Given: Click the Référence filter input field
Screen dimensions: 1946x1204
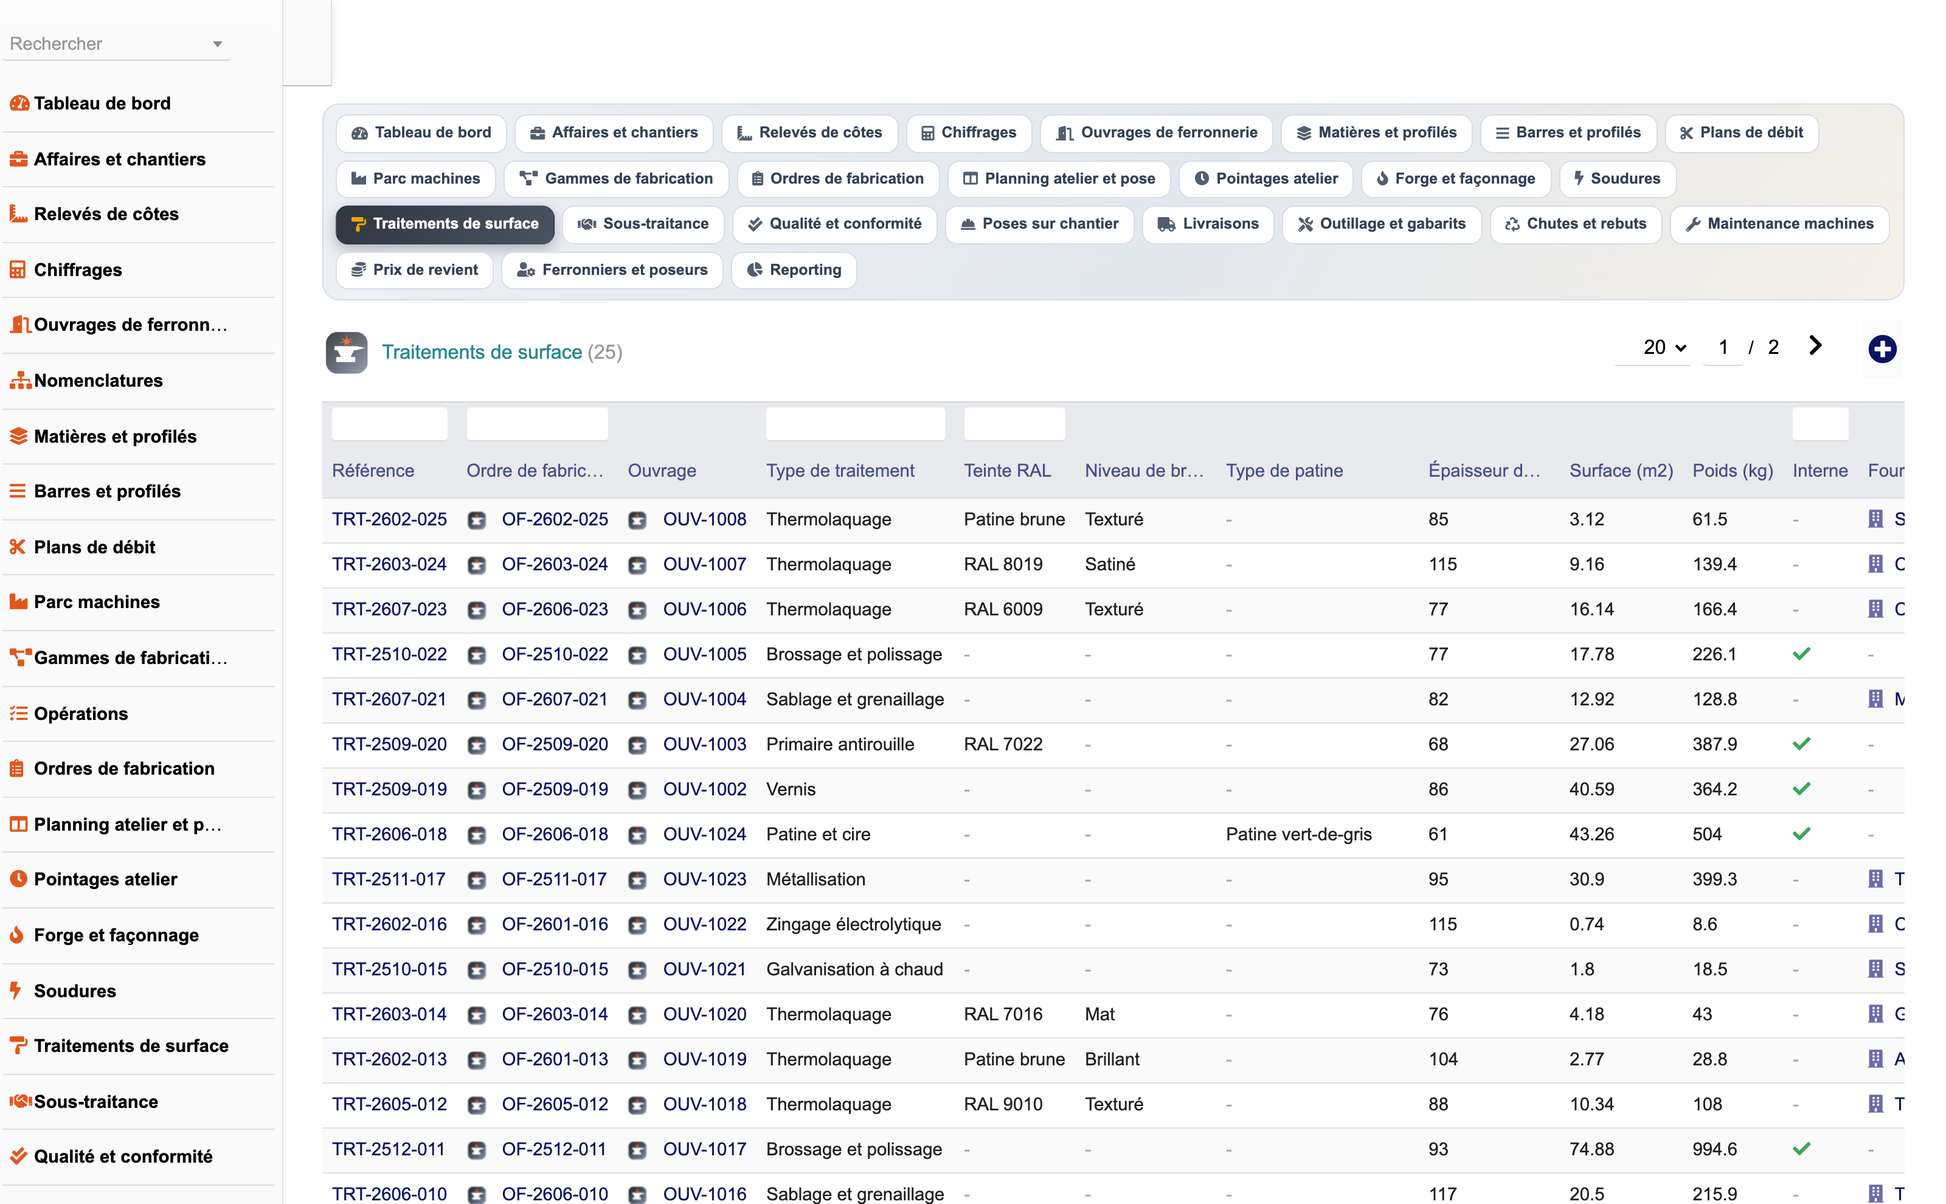Looking at the screenshot, I should 389,424.
